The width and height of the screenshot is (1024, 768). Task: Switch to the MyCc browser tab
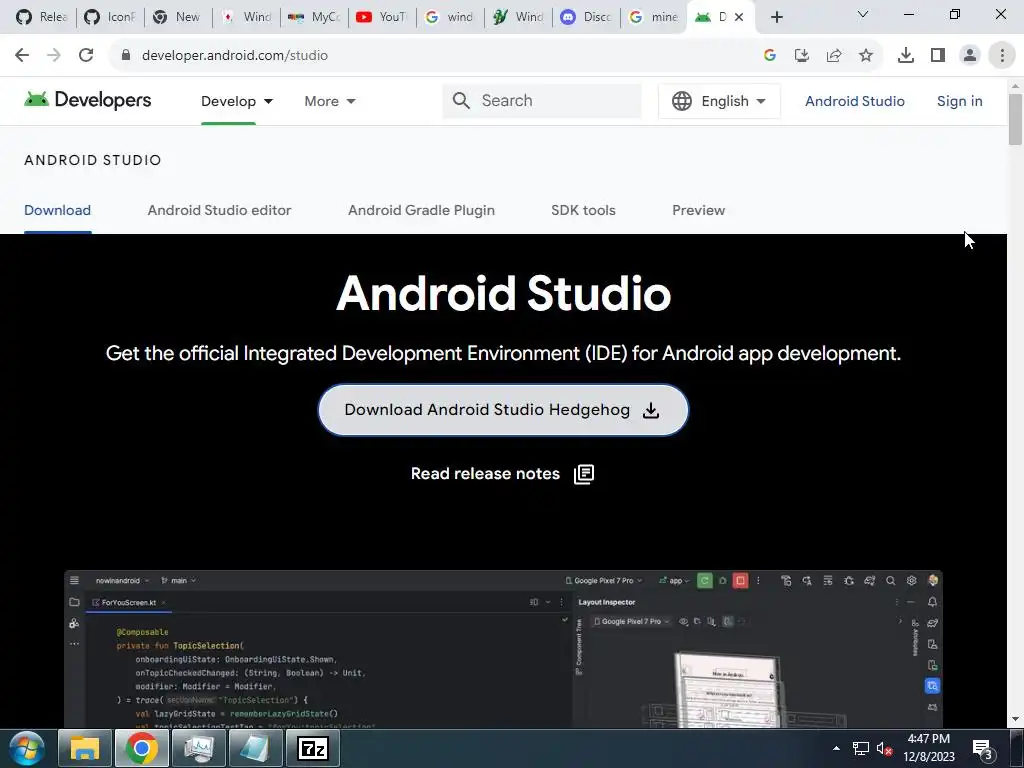click(x=314, y=17)
